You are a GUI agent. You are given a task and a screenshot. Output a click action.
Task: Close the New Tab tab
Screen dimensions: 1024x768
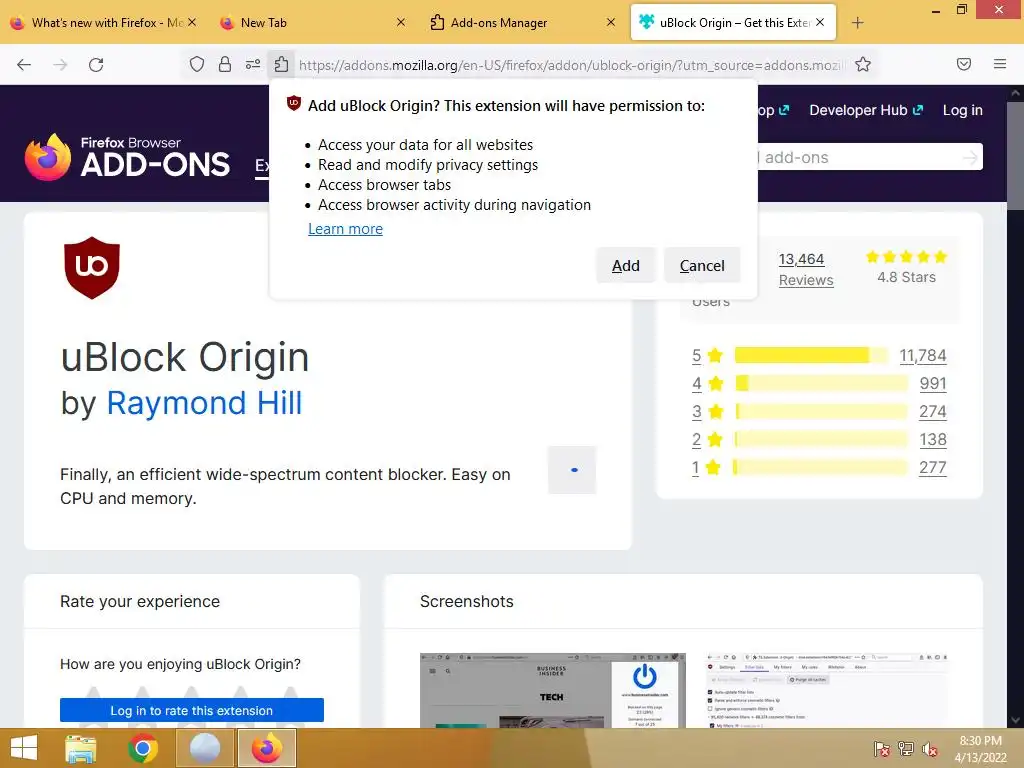pos(401,22)
